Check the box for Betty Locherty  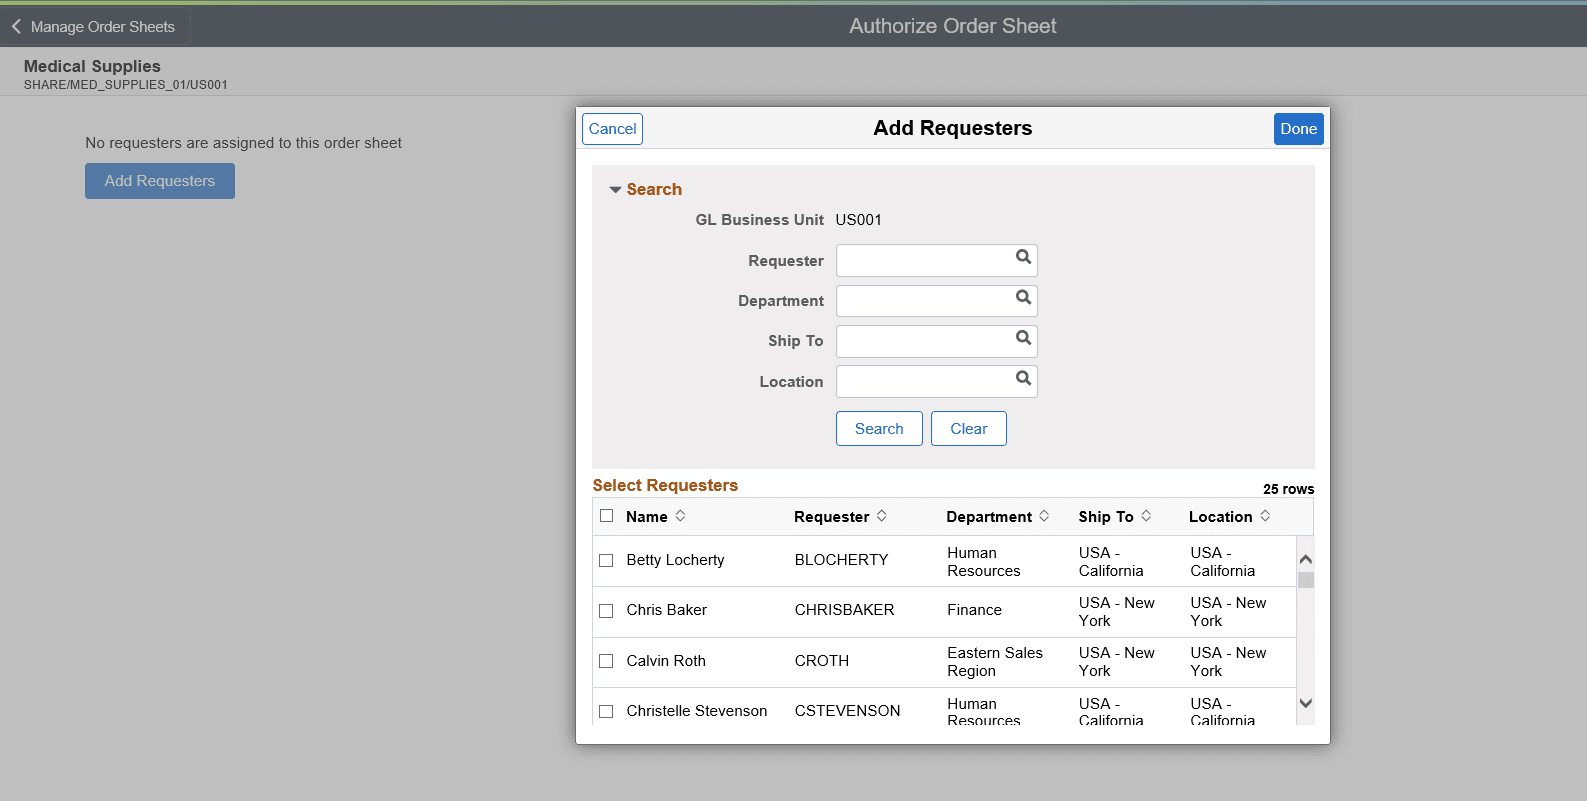click(606, 560)
